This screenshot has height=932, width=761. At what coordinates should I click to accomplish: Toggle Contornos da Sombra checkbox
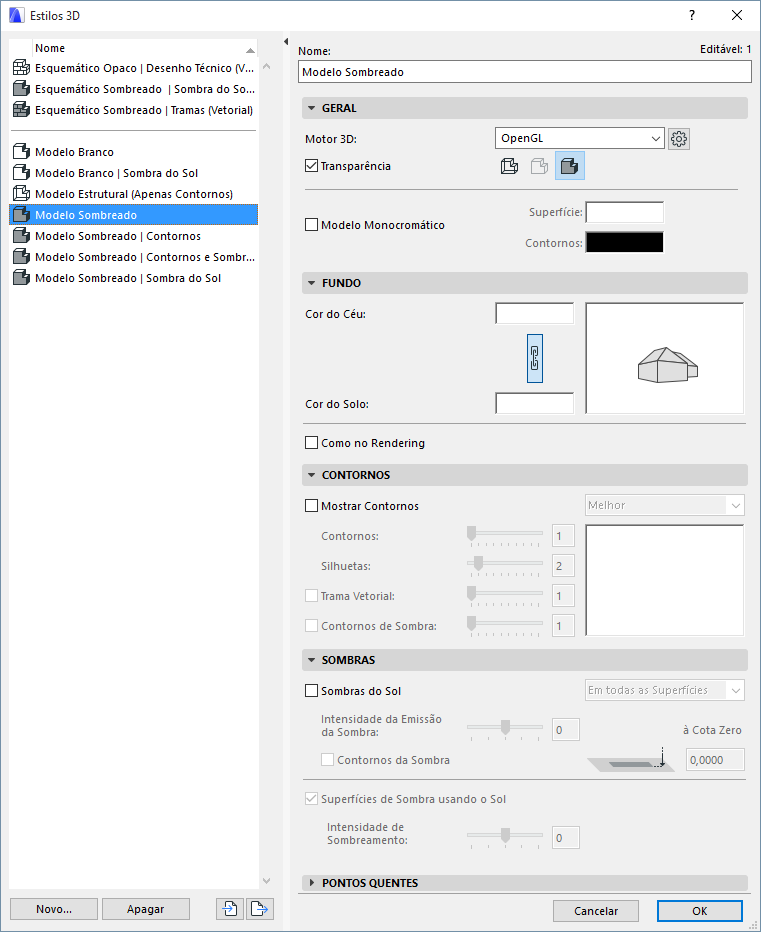(x=327, y=760)
